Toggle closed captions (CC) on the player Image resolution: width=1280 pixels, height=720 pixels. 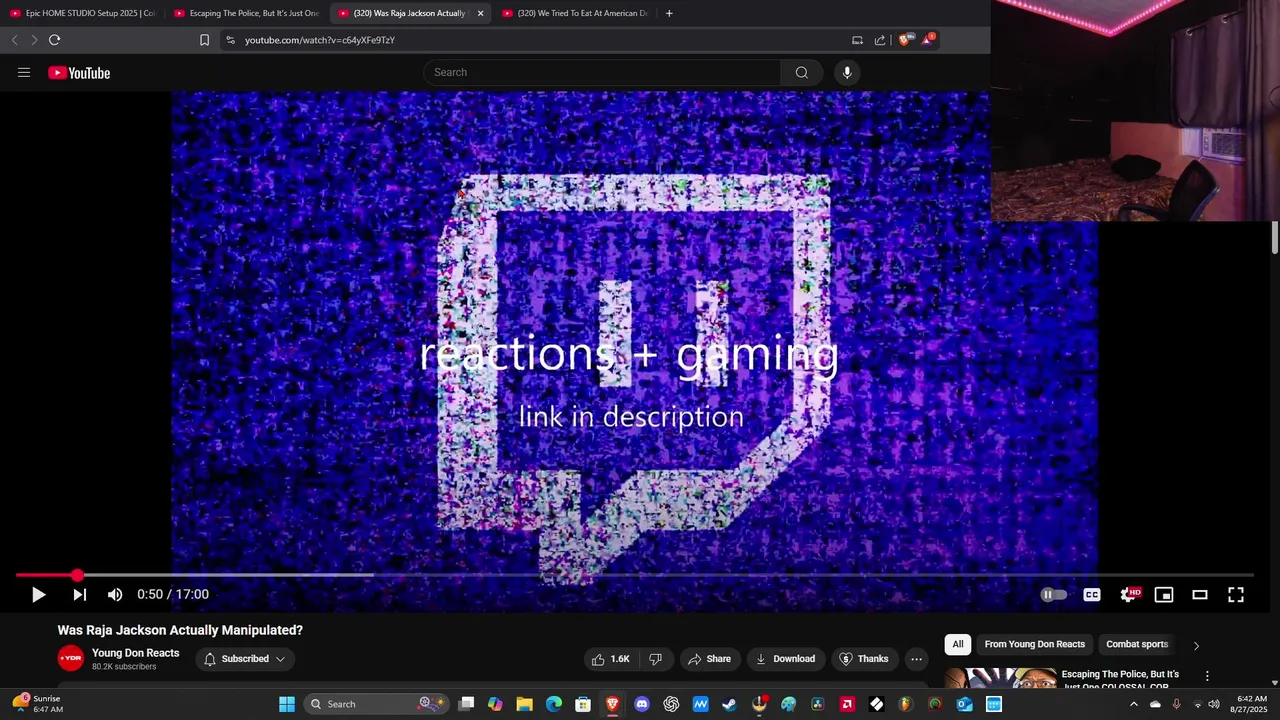point(1092,594)
